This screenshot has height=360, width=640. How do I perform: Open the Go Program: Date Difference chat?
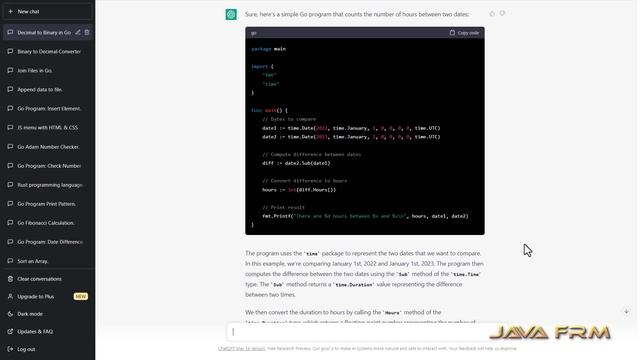(x=47, y=242)
